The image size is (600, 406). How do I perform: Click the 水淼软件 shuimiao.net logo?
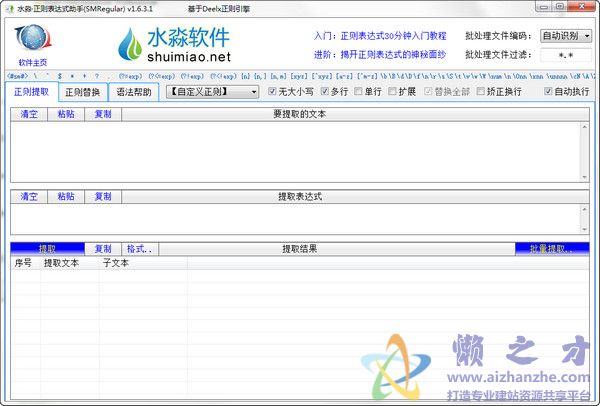174,44
